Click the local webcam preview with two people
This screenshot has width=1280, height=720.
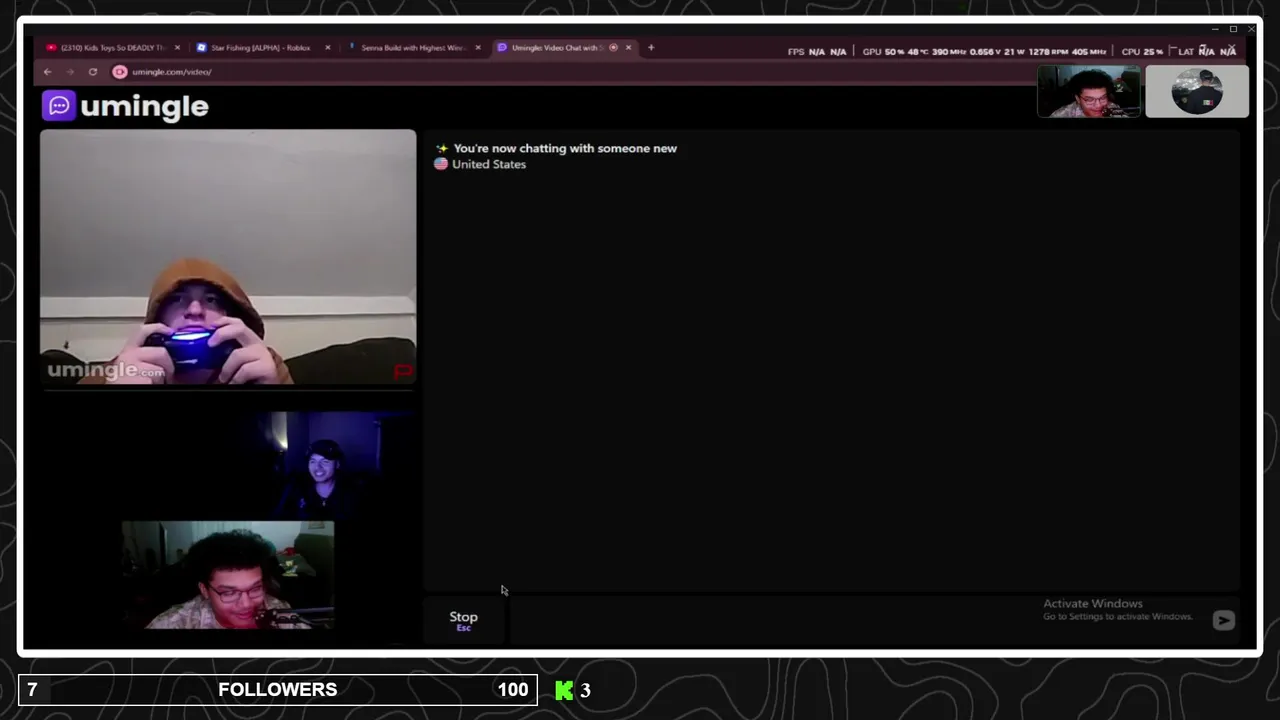coord(228,520)
